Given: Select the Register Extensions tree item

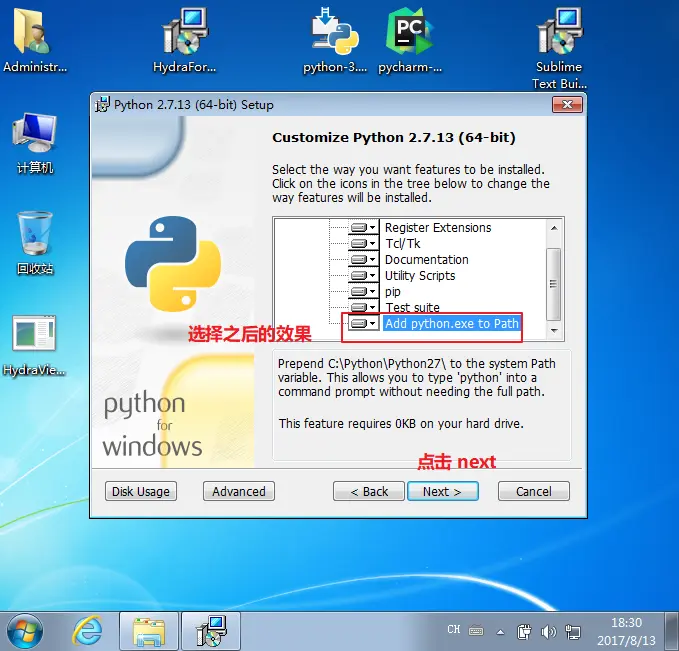Looking at the screenshot, I should coord(438,227).
